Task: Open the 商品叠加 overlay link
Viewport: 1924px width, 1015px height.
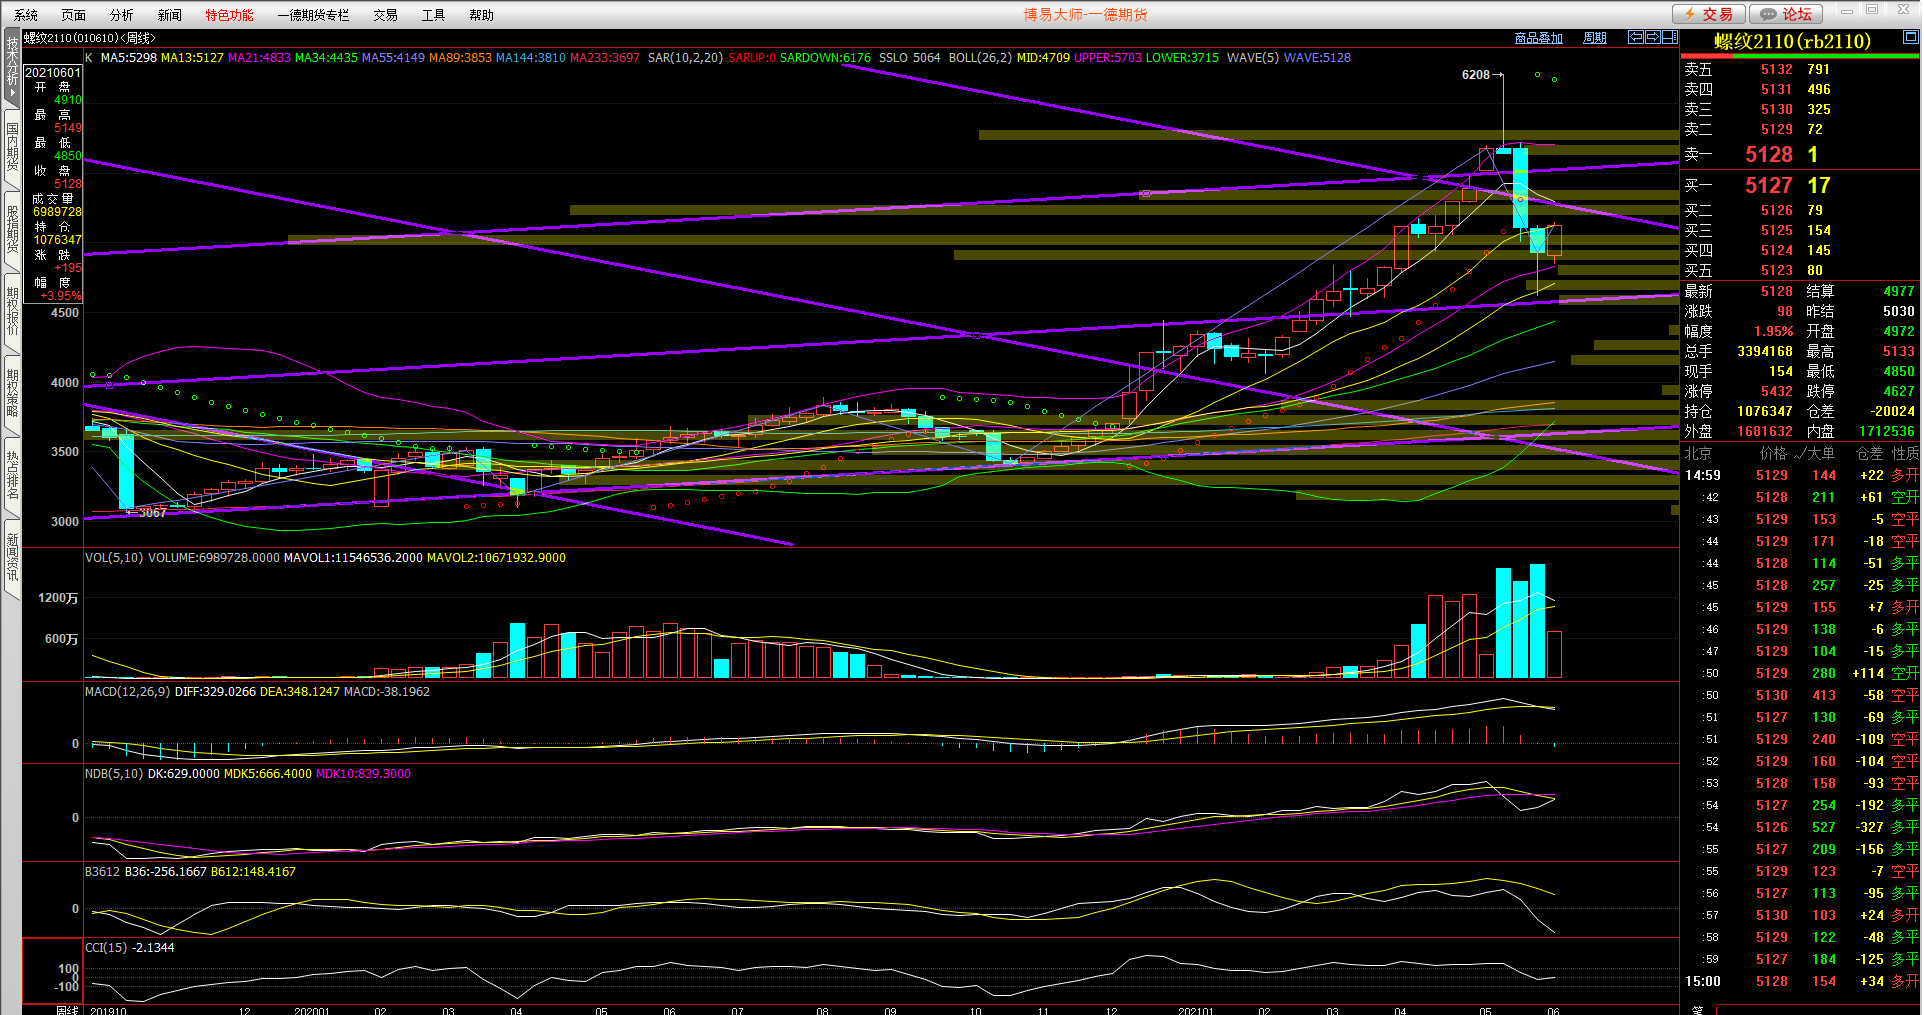Action: [1538, 38]
